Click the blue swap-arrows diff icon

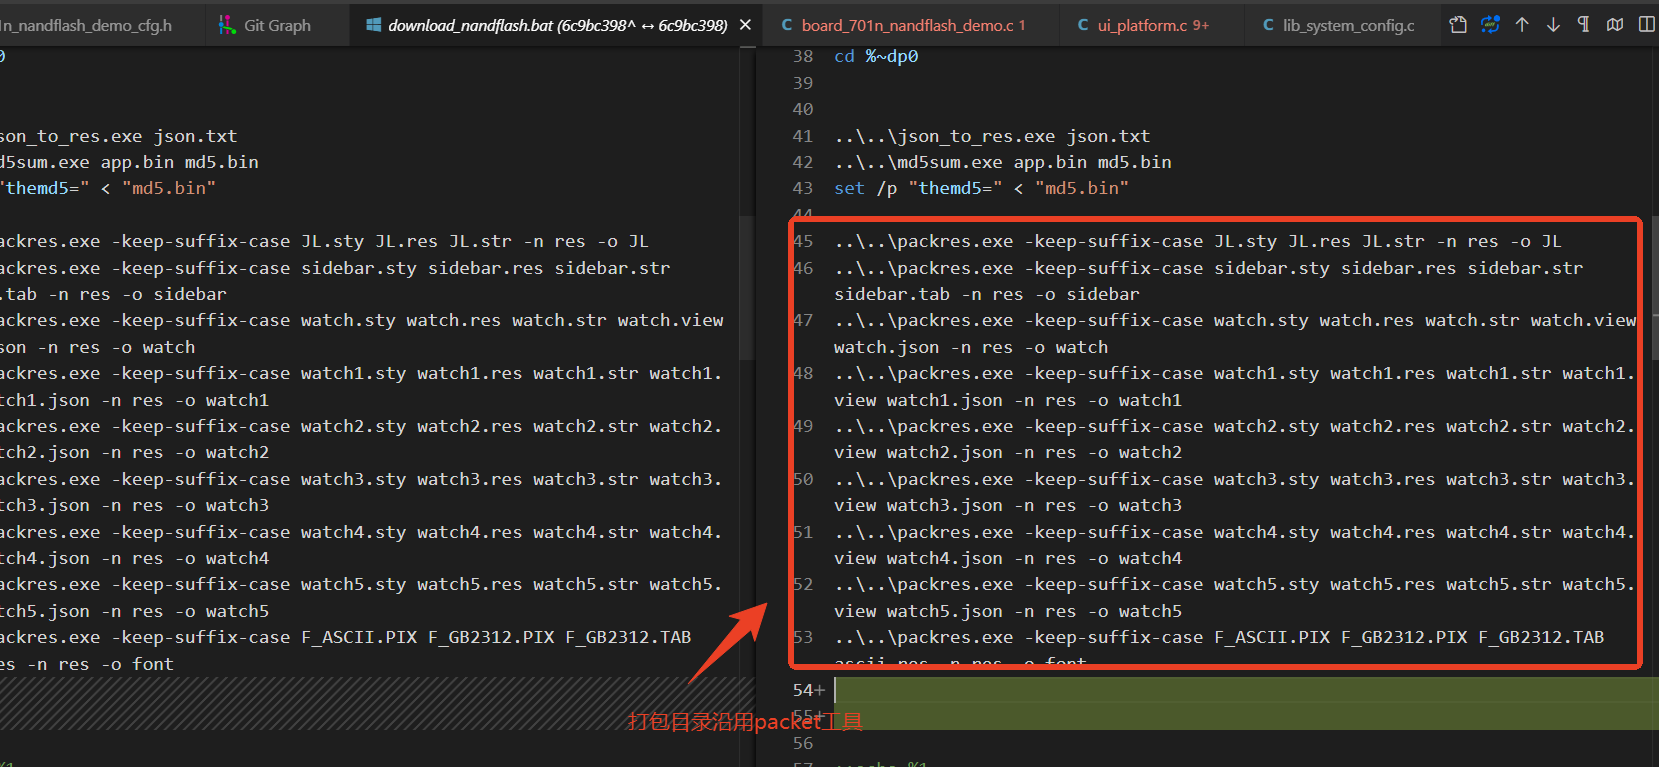(1490, 25)
